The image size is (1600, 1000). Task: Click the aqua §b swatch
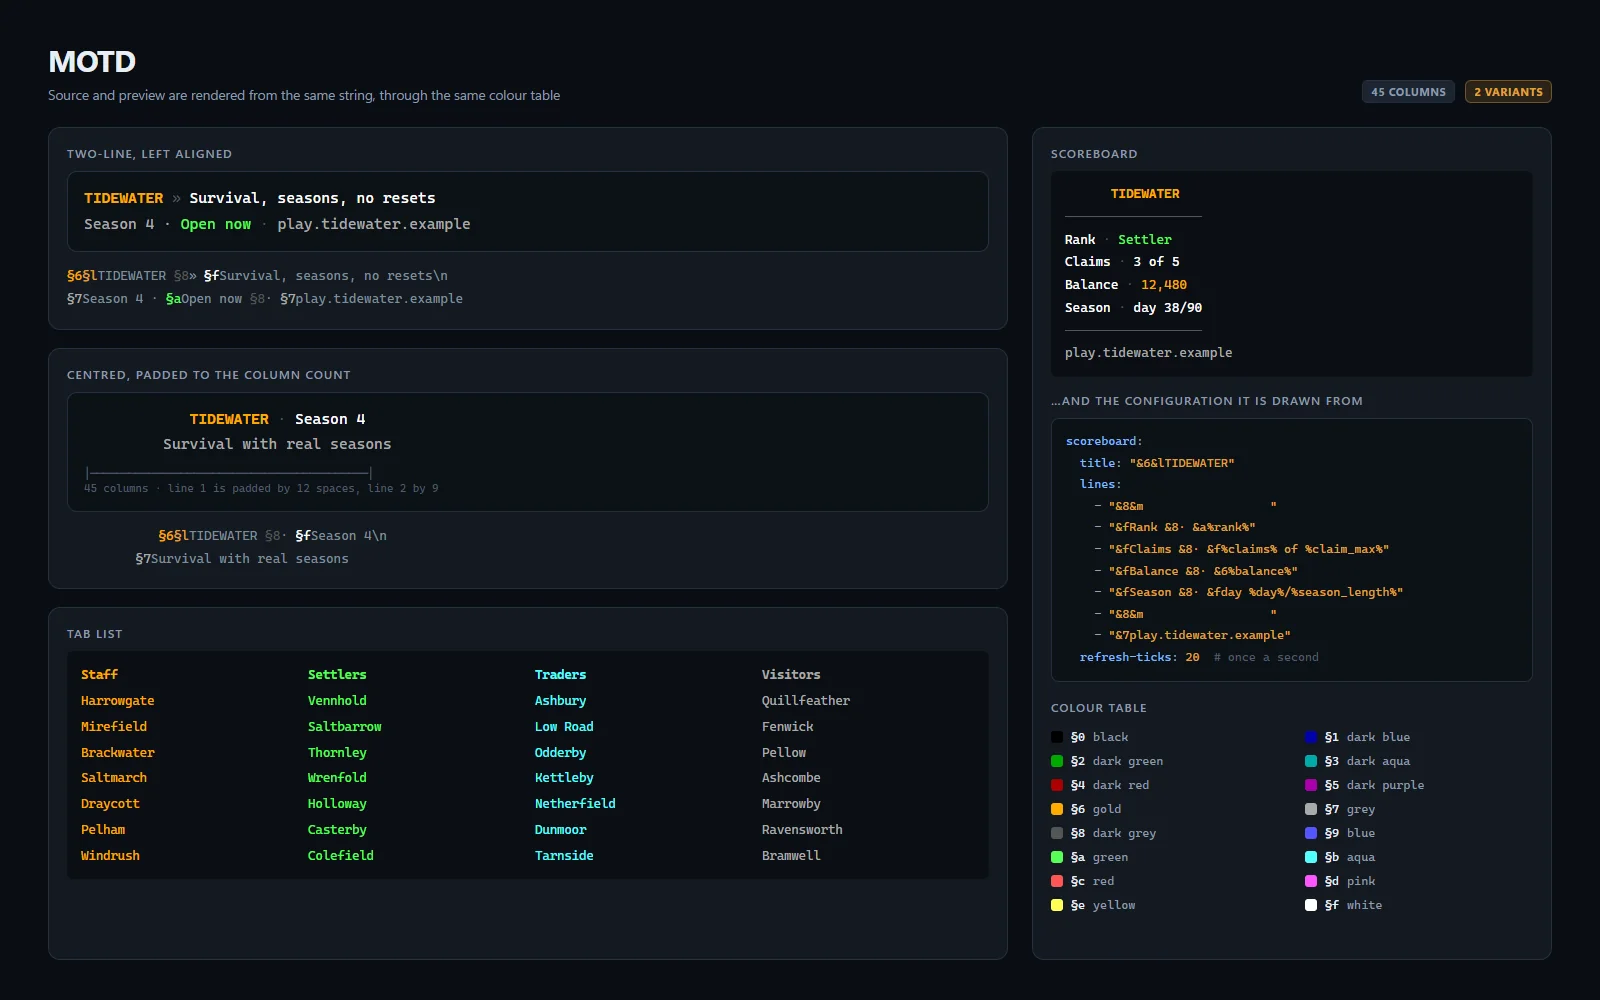pos(1311,857)
